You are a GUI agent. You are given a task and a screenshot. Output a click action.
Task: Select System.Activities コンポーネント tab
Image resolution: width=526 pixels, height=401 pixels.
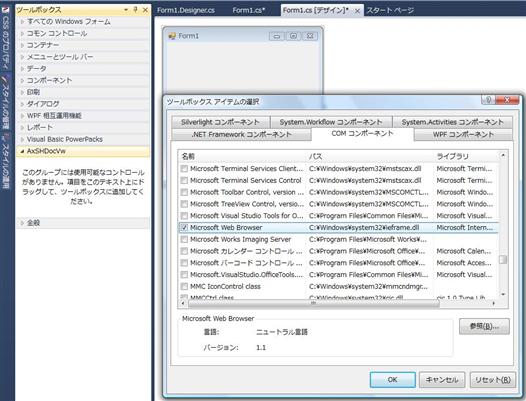tap(453, 122)
